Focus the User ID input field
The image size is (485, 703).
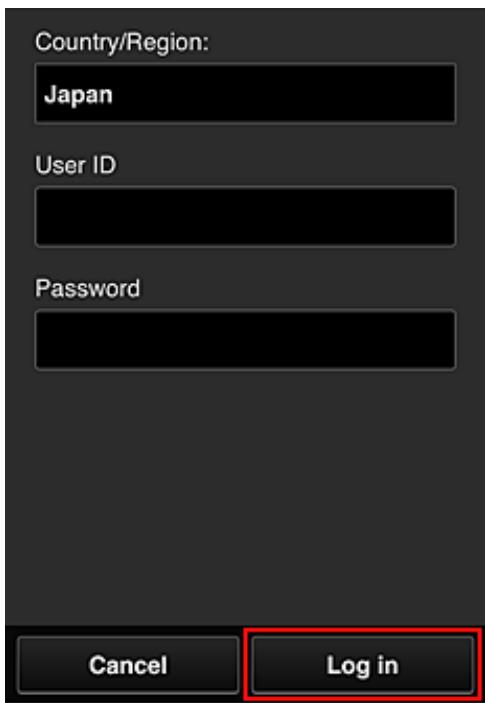246,217
